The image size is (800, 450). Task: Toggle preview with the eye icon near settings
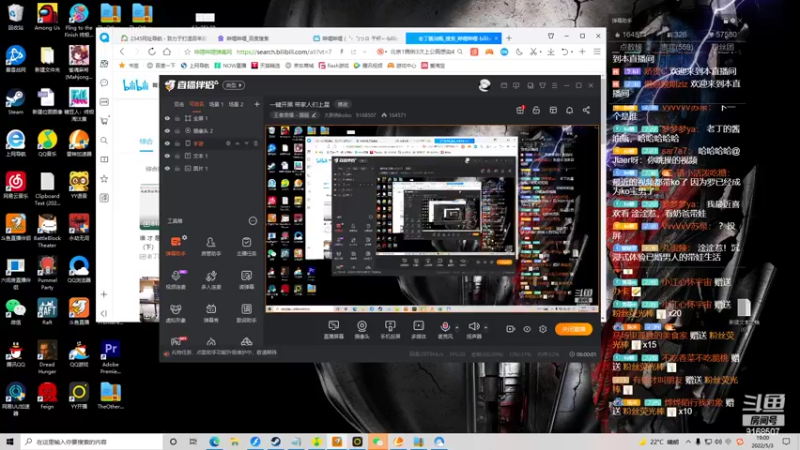click(x=527, y=329)
